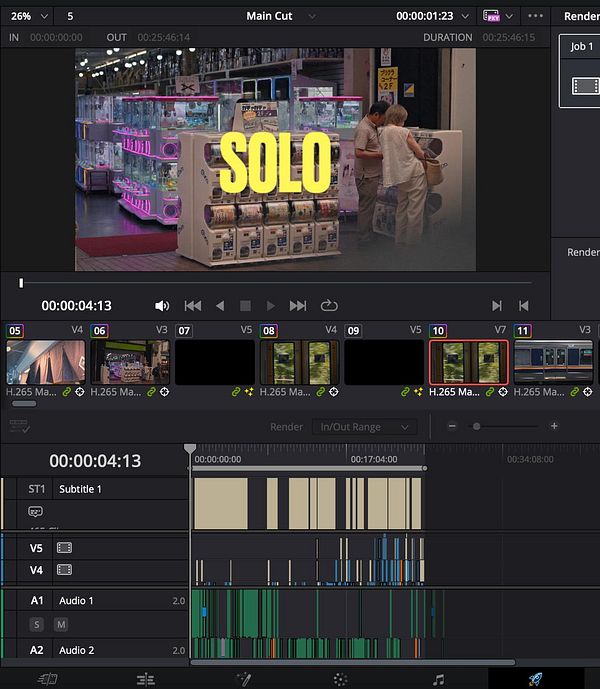Click the link icon under clip 08

coord(320,392)
